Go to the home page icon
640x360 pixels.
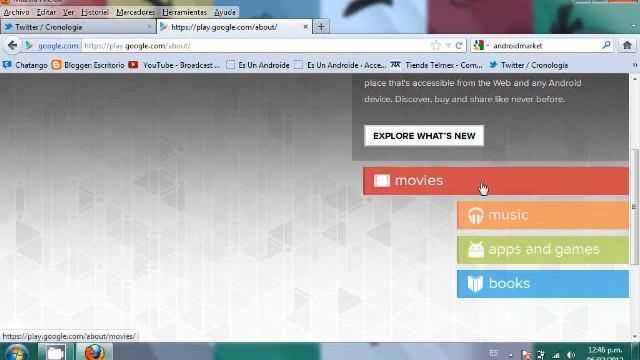(627, 45)
